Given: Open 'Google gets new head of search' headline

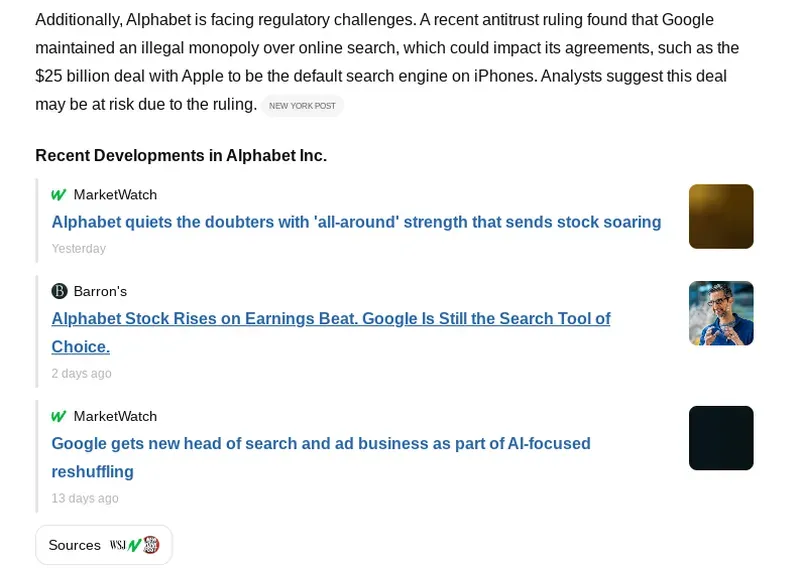Looking at the screenshot, I should pos(320,443).
